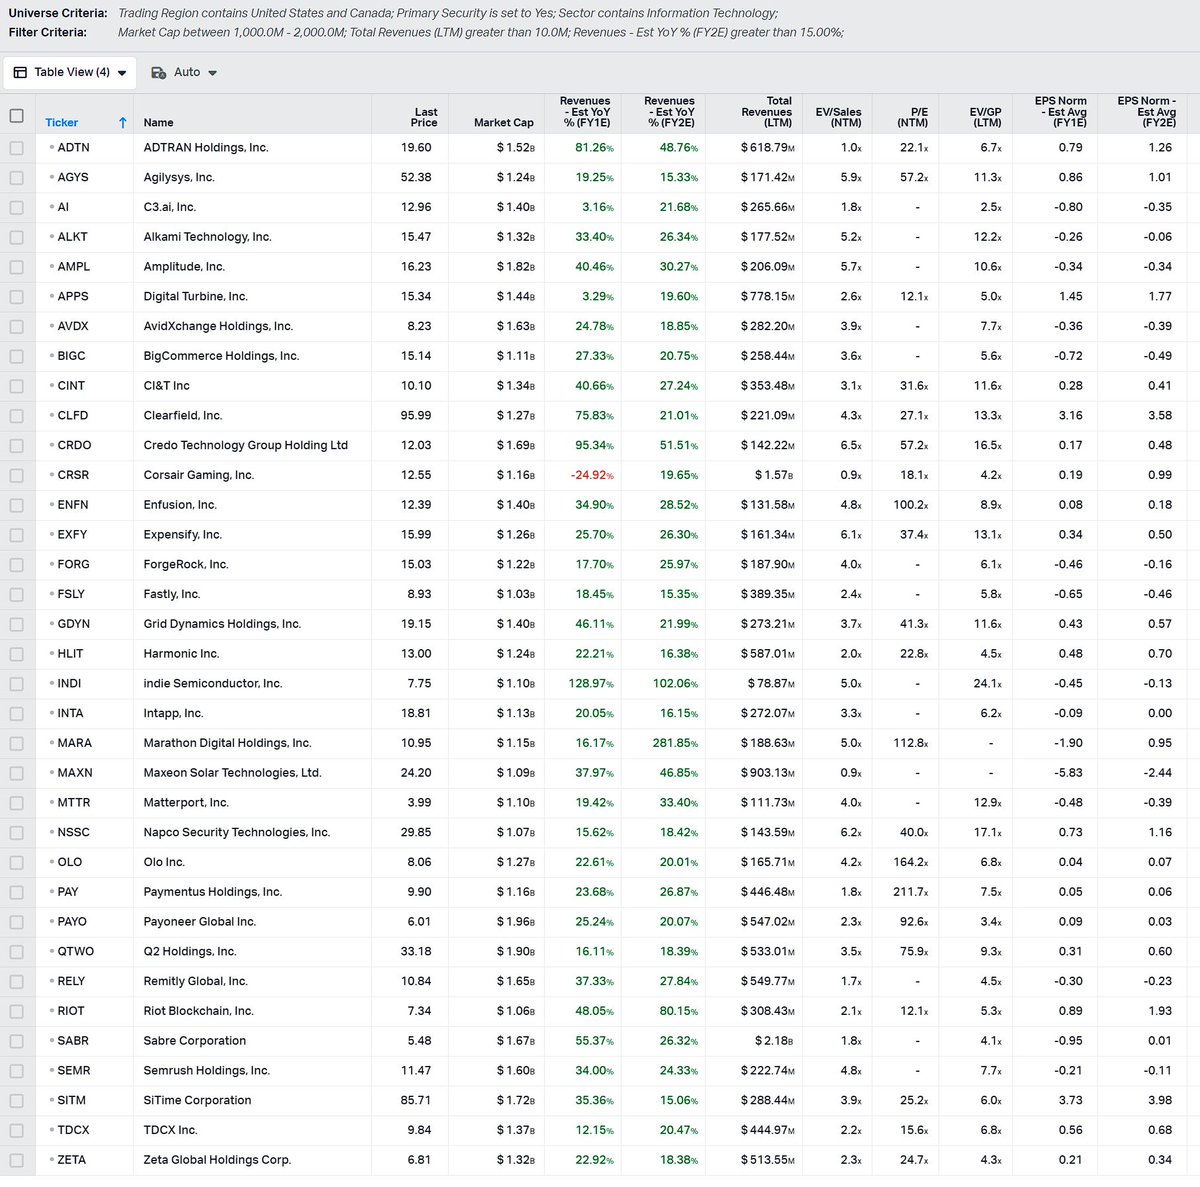Click indie Semiconductor, Inc. name
This screenshot has height=1187, width=1200.
coord(213,684)
